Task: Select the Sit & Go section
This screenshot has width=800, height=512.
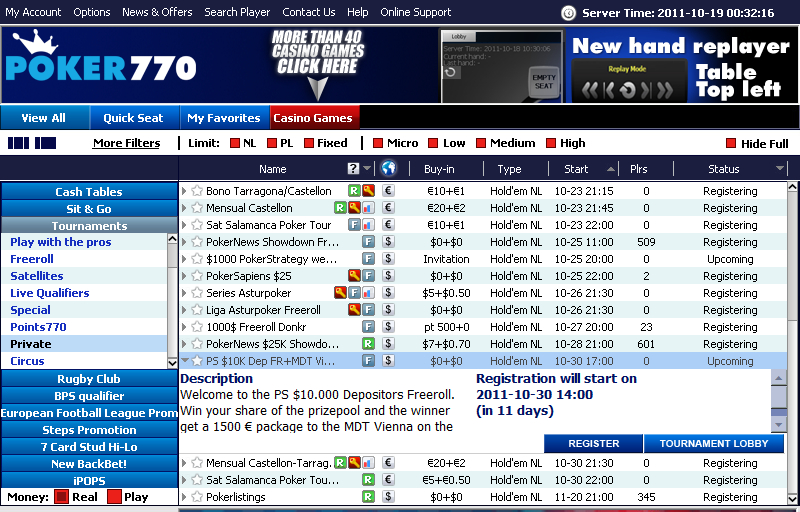Action: point(89,209)
